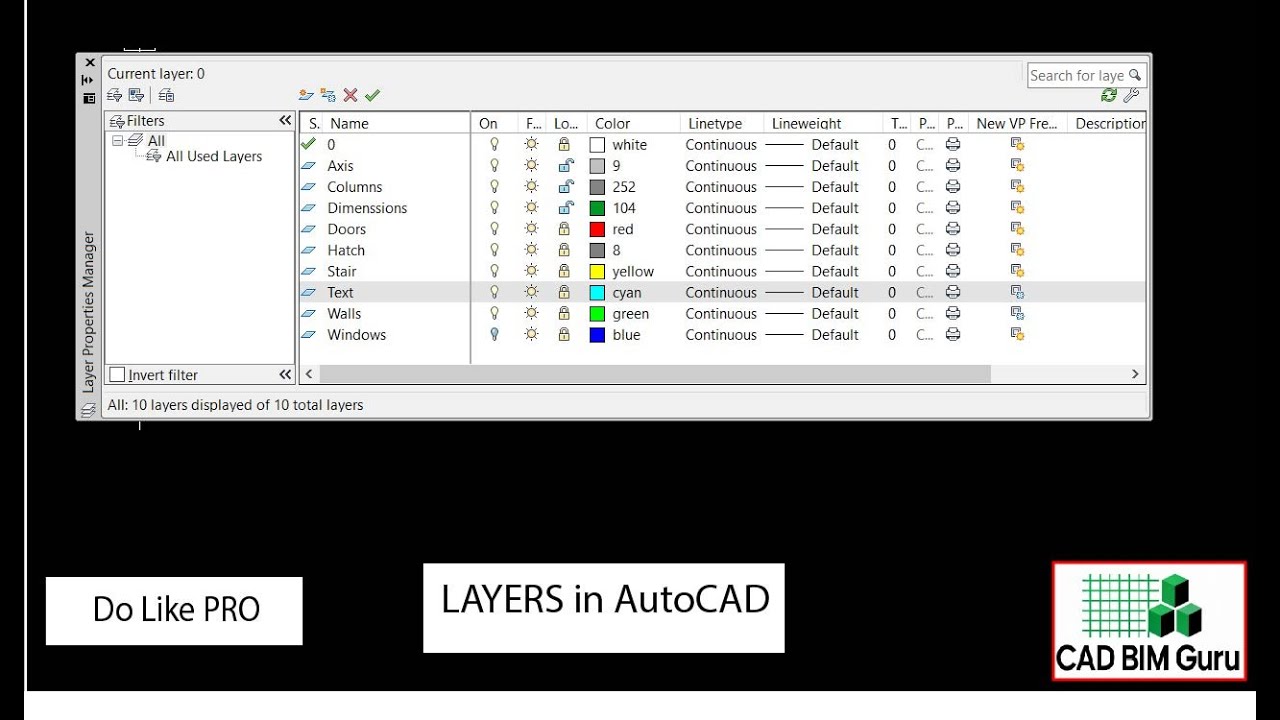
Task: Turn off the Windows layer light bulb
Action: [x=493, y=335]
